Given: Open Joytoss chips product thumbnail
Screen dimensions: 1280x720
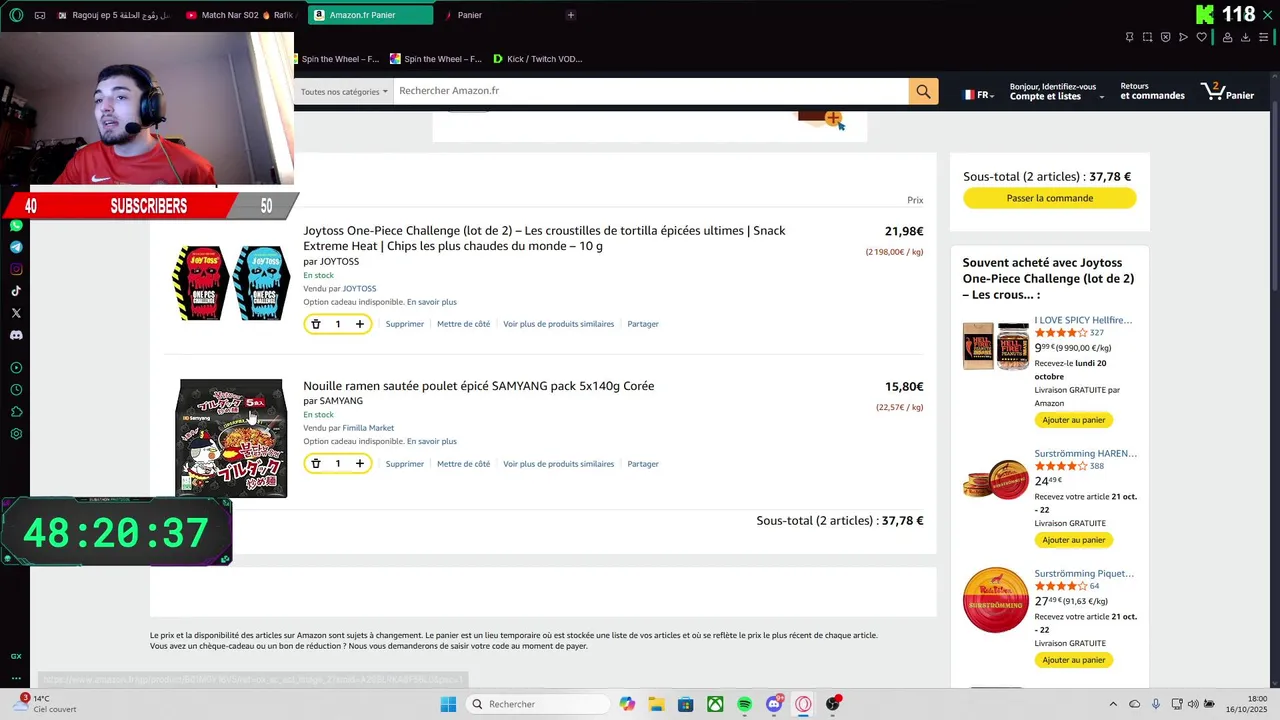Looking at the screenshot, I should tap(231, 283).
